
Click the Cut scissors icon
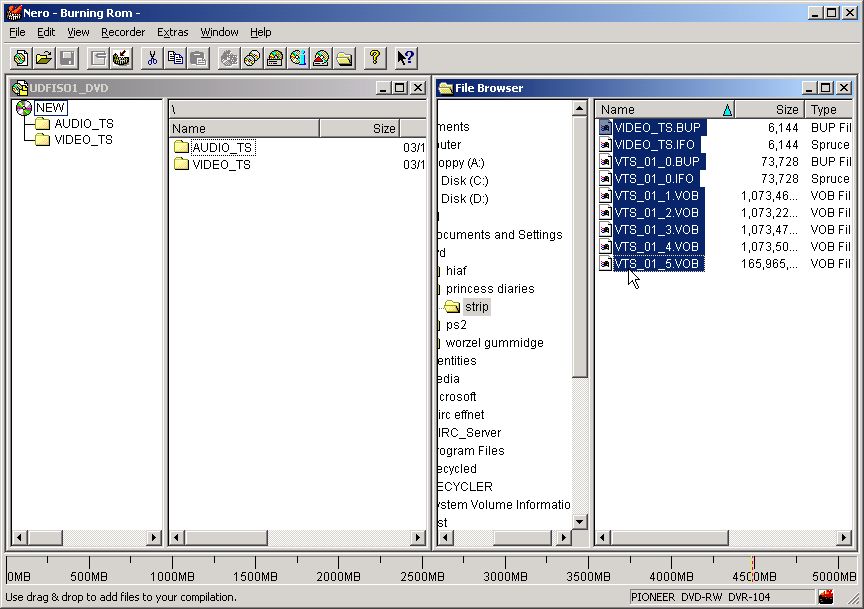tap(152, 58)
